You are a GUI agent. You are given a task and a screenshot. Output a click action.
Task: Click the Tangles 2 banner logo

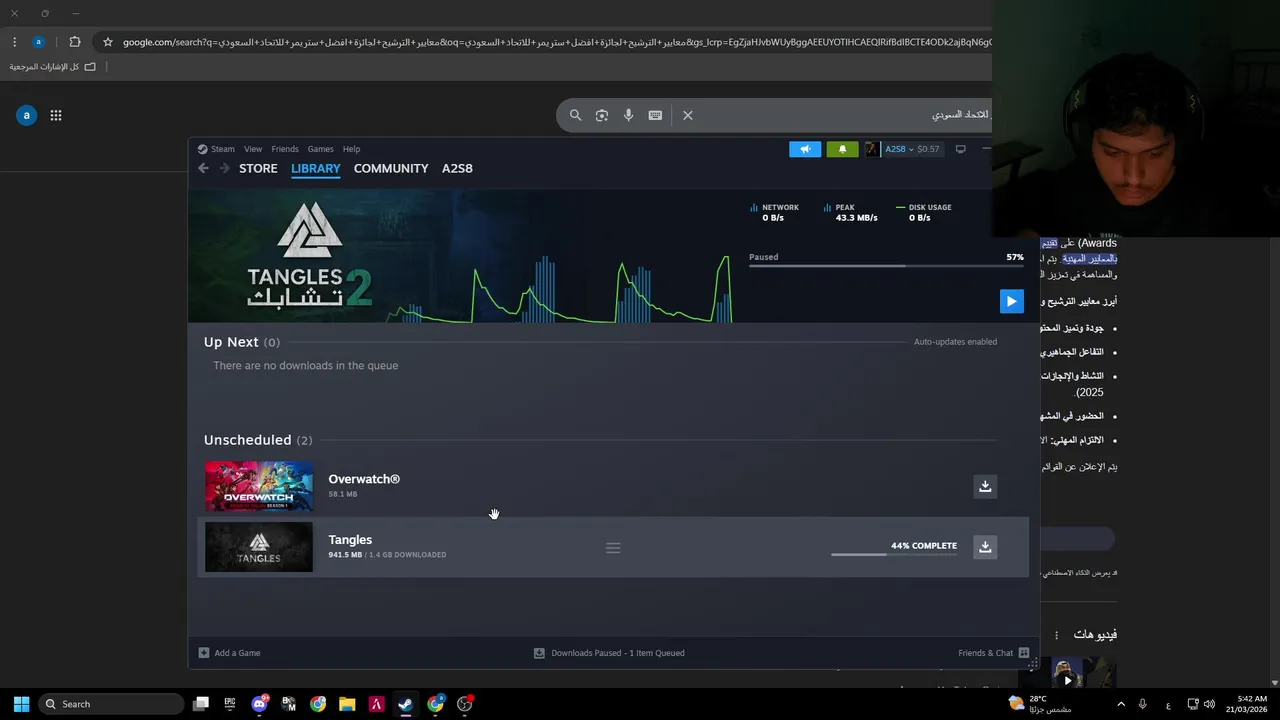pos(310,255)
